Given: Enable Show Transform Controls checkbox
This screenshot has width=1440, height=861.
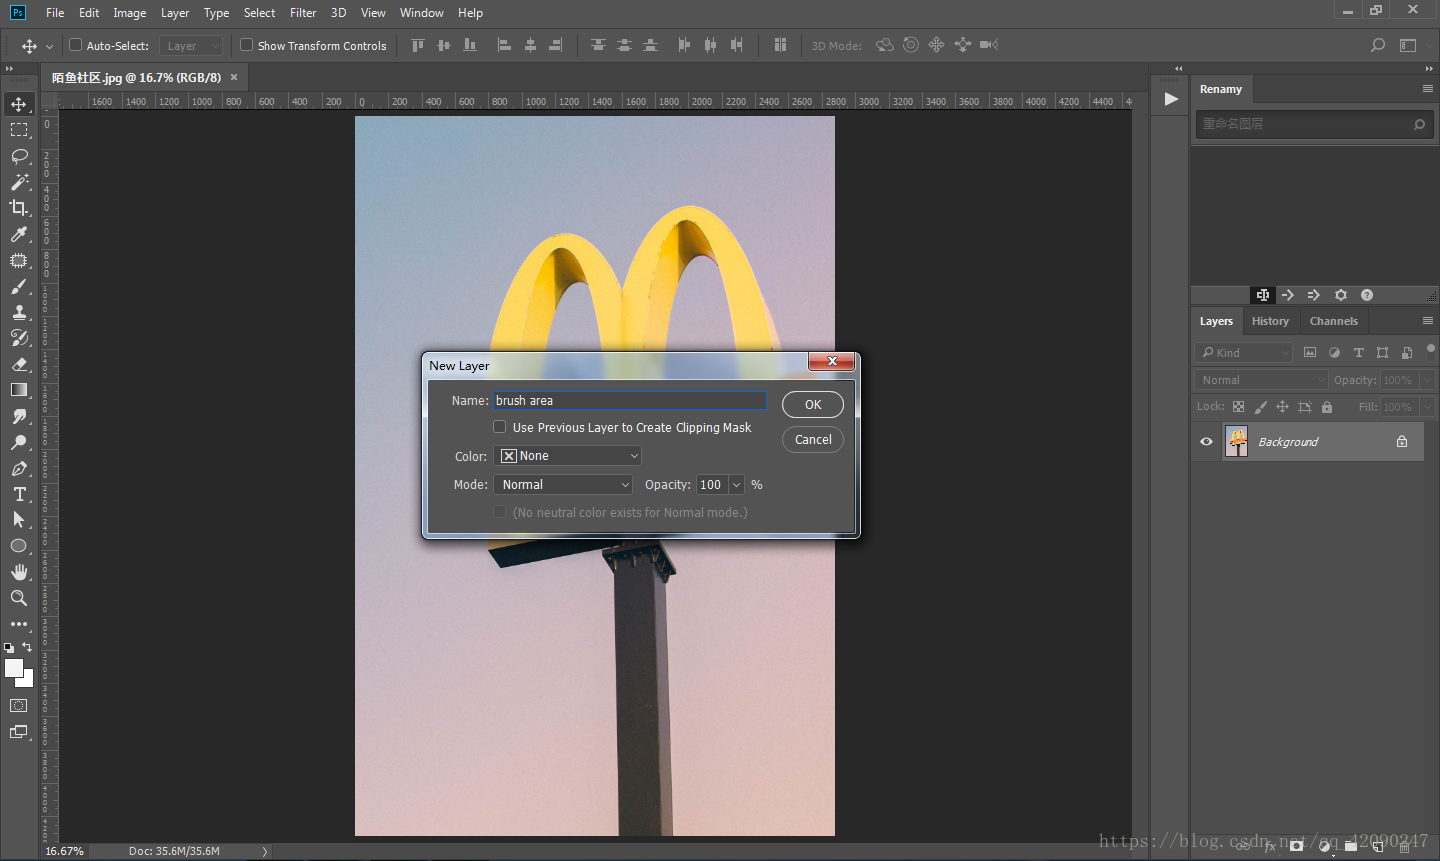Looking at the screenshot, I should tap(246, 45).
